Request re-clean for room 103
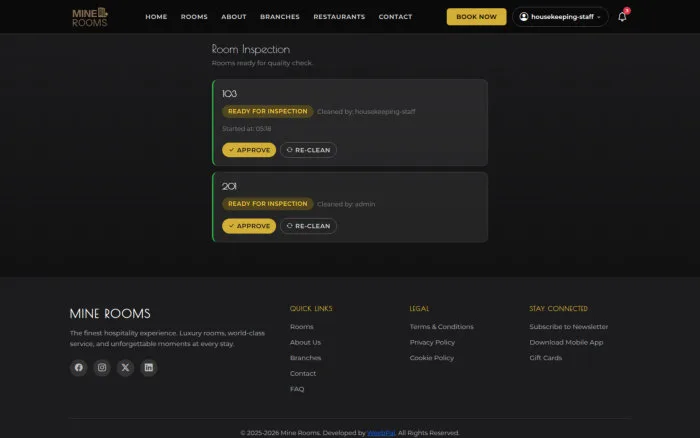This screenshot has width=700, height=438. click(308, 150)
